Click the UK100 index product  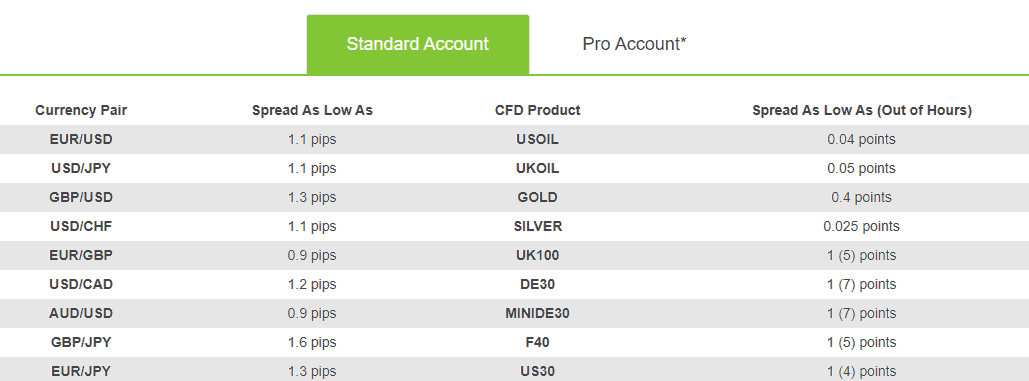(537, 255)
